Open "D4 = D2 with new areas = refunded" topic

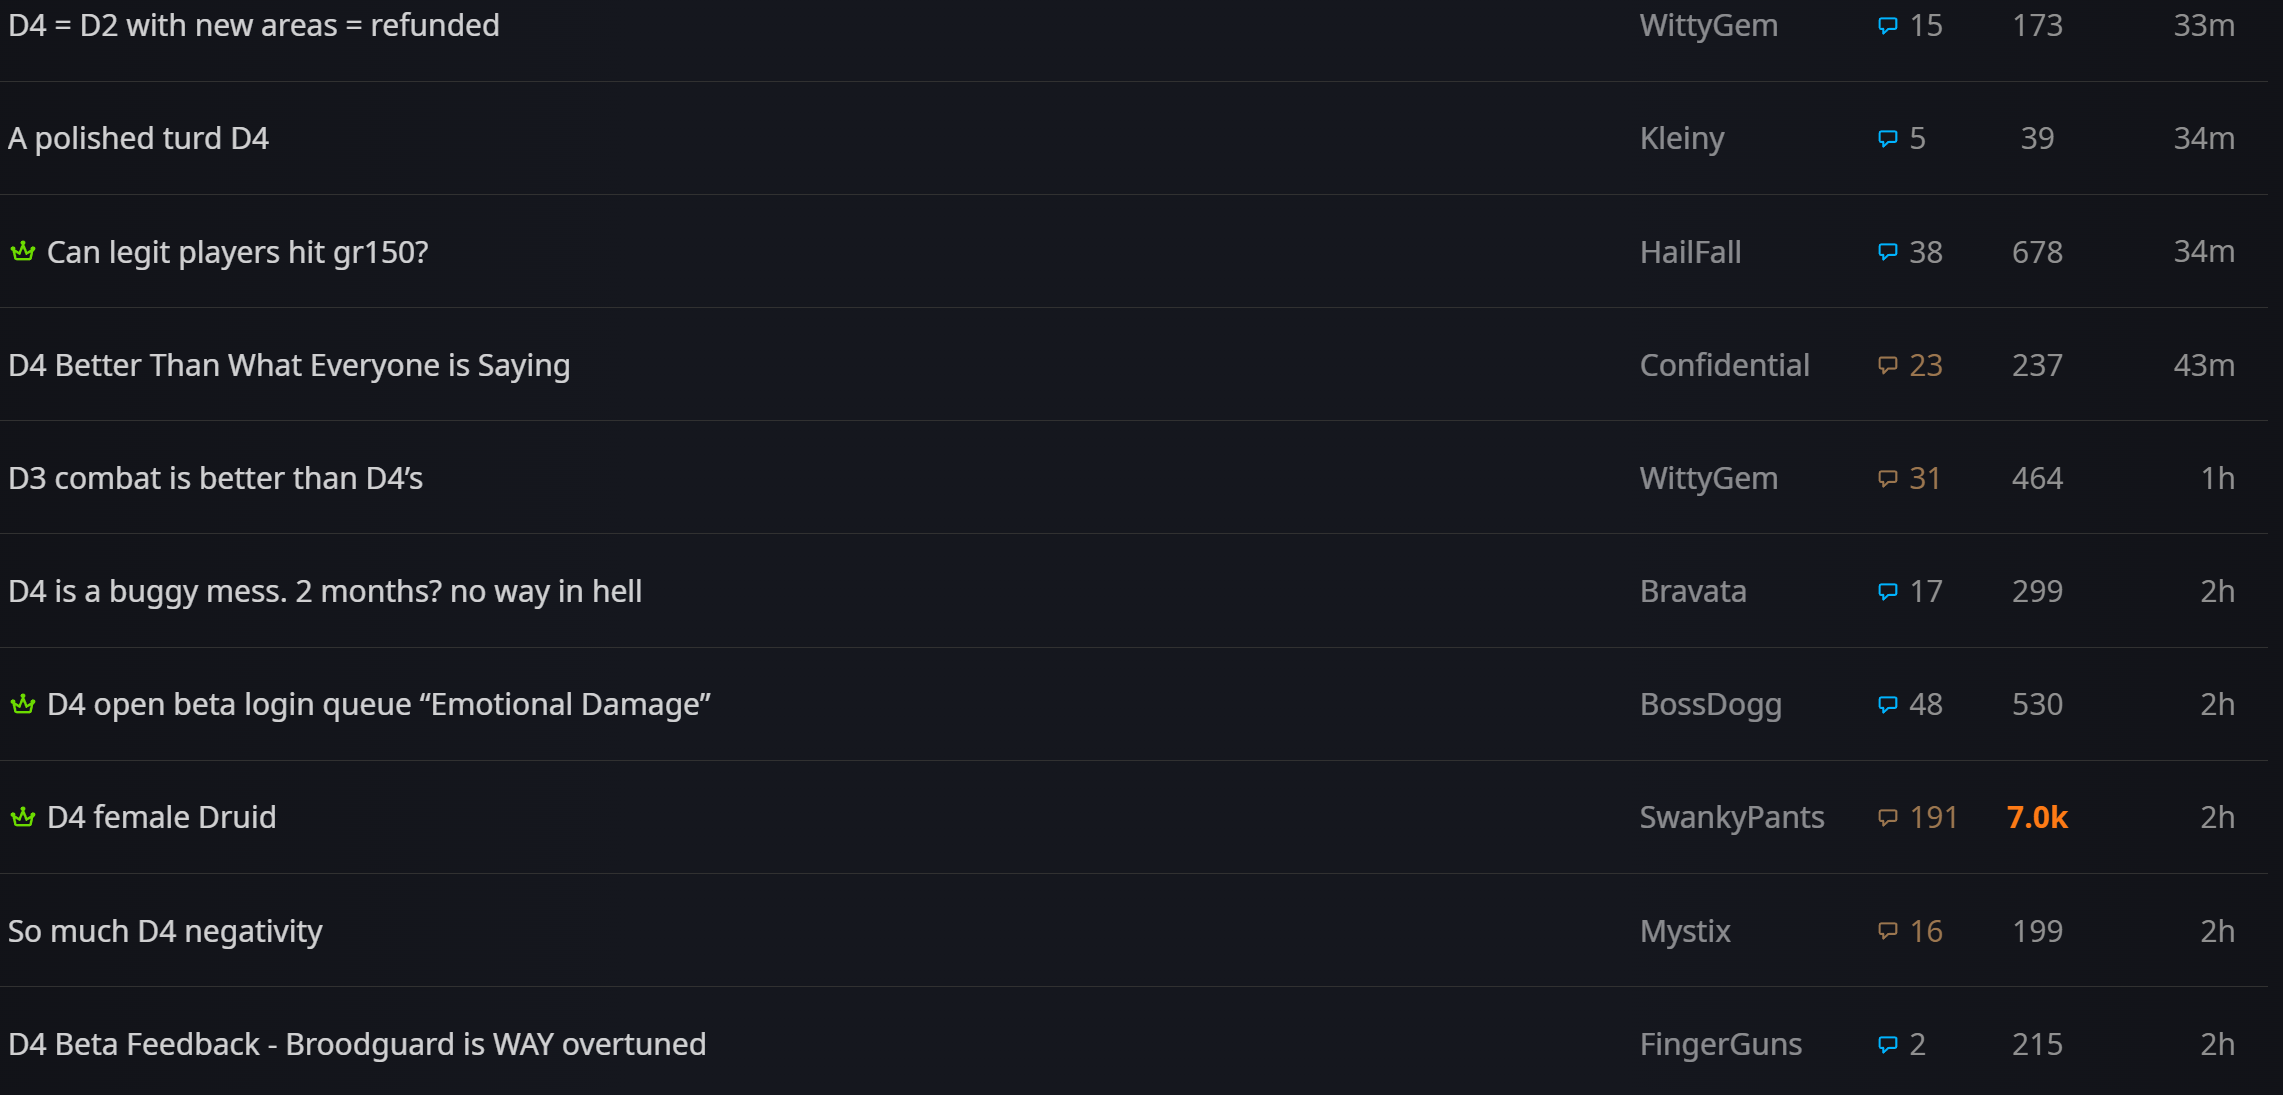tap(253, 25)
